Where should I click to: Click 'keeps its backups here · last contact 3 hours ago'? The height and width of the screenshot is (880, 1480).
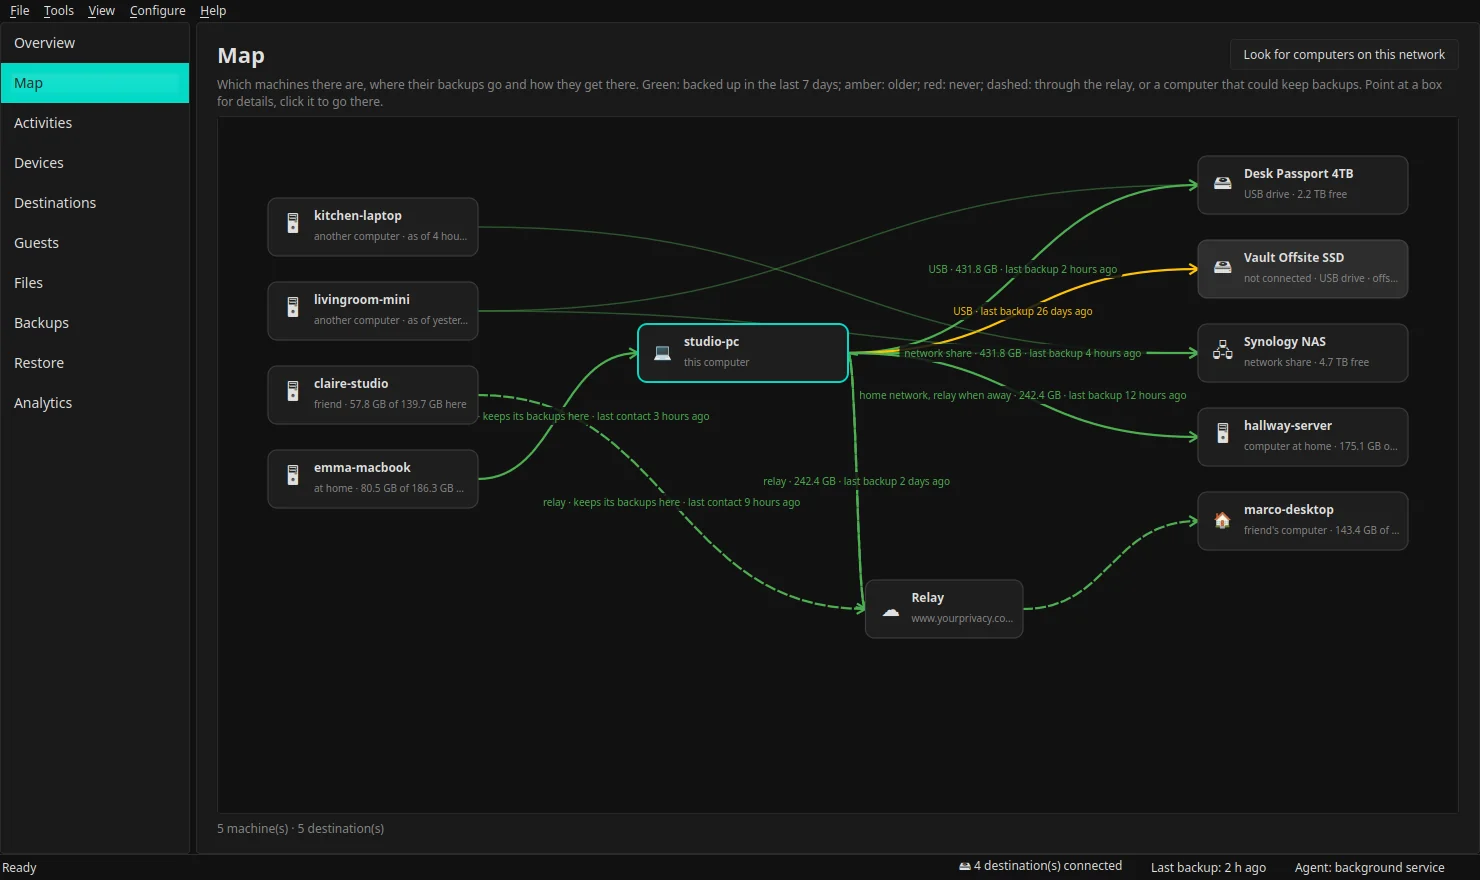pos(596,416)
